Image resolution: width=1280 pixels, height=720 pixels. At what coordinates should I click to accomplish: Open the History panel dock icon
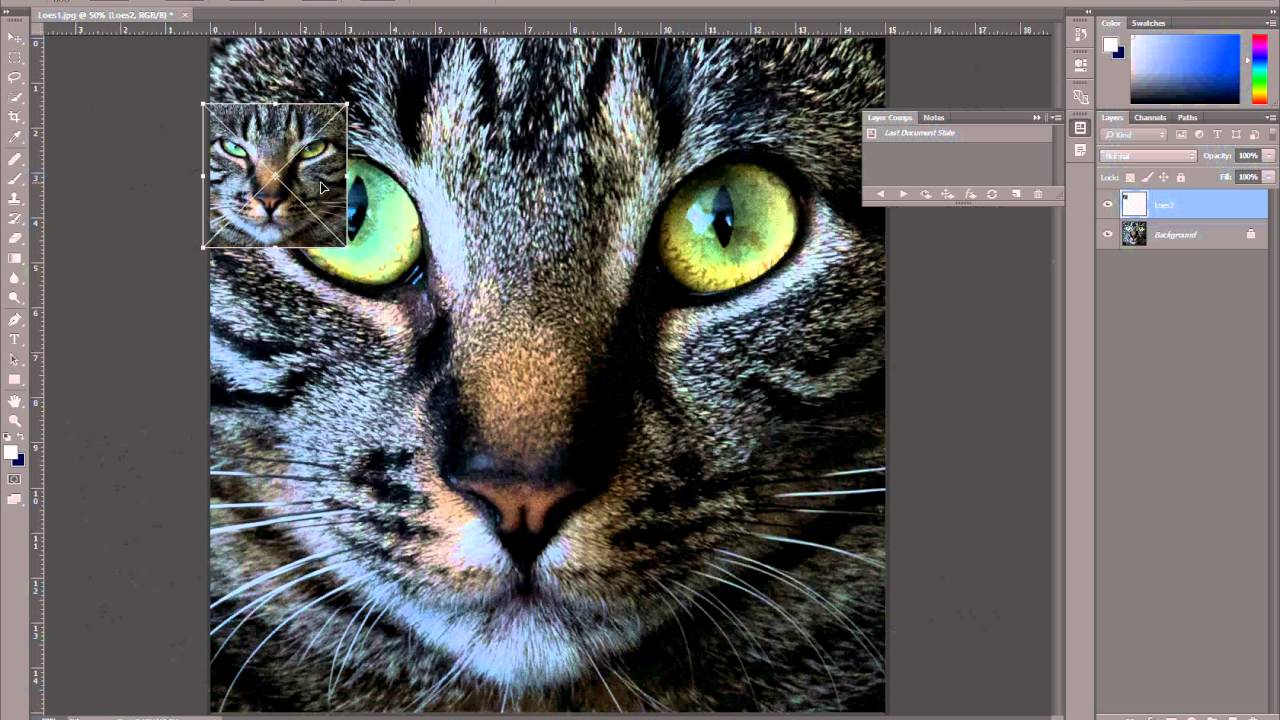point(1080,34)
